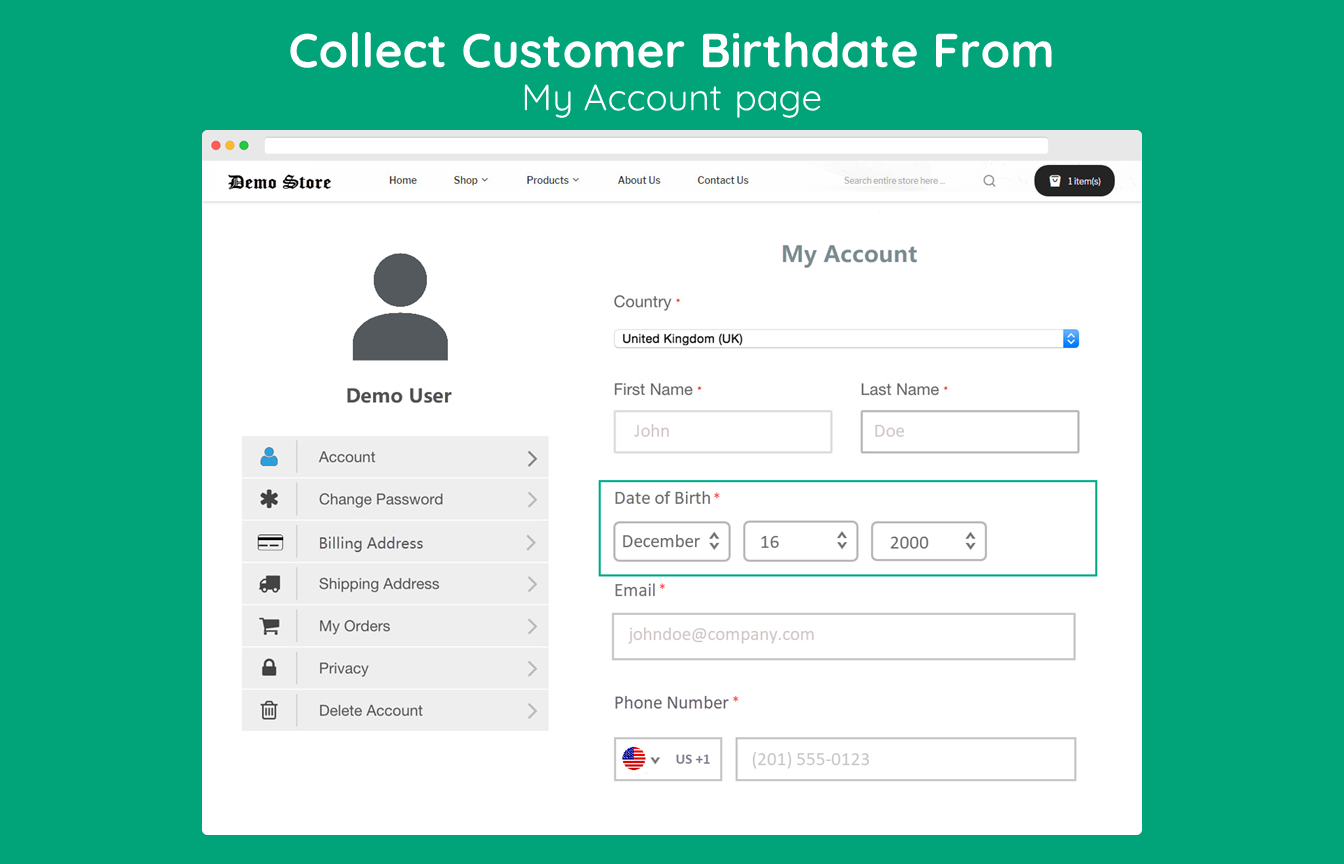1344x864 pixels.
Task: Open the birth year 2000 dropdown
Action: pyautogui.click(x=928, y=541)
